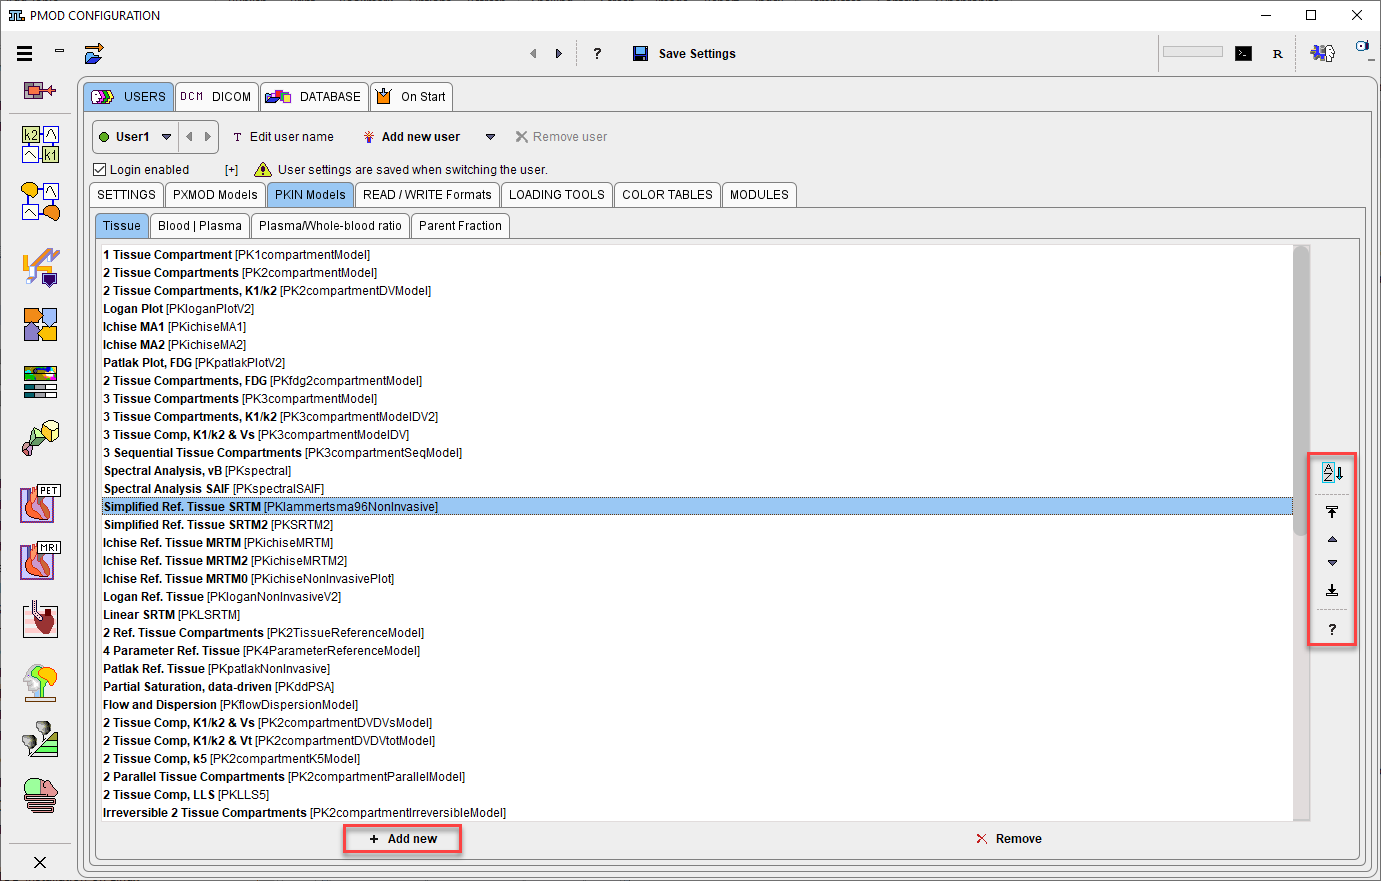This screenshot has height=881, width=1381.
Task: Open the SETTINGS sub-tab
Action: (x=126, y=195)
